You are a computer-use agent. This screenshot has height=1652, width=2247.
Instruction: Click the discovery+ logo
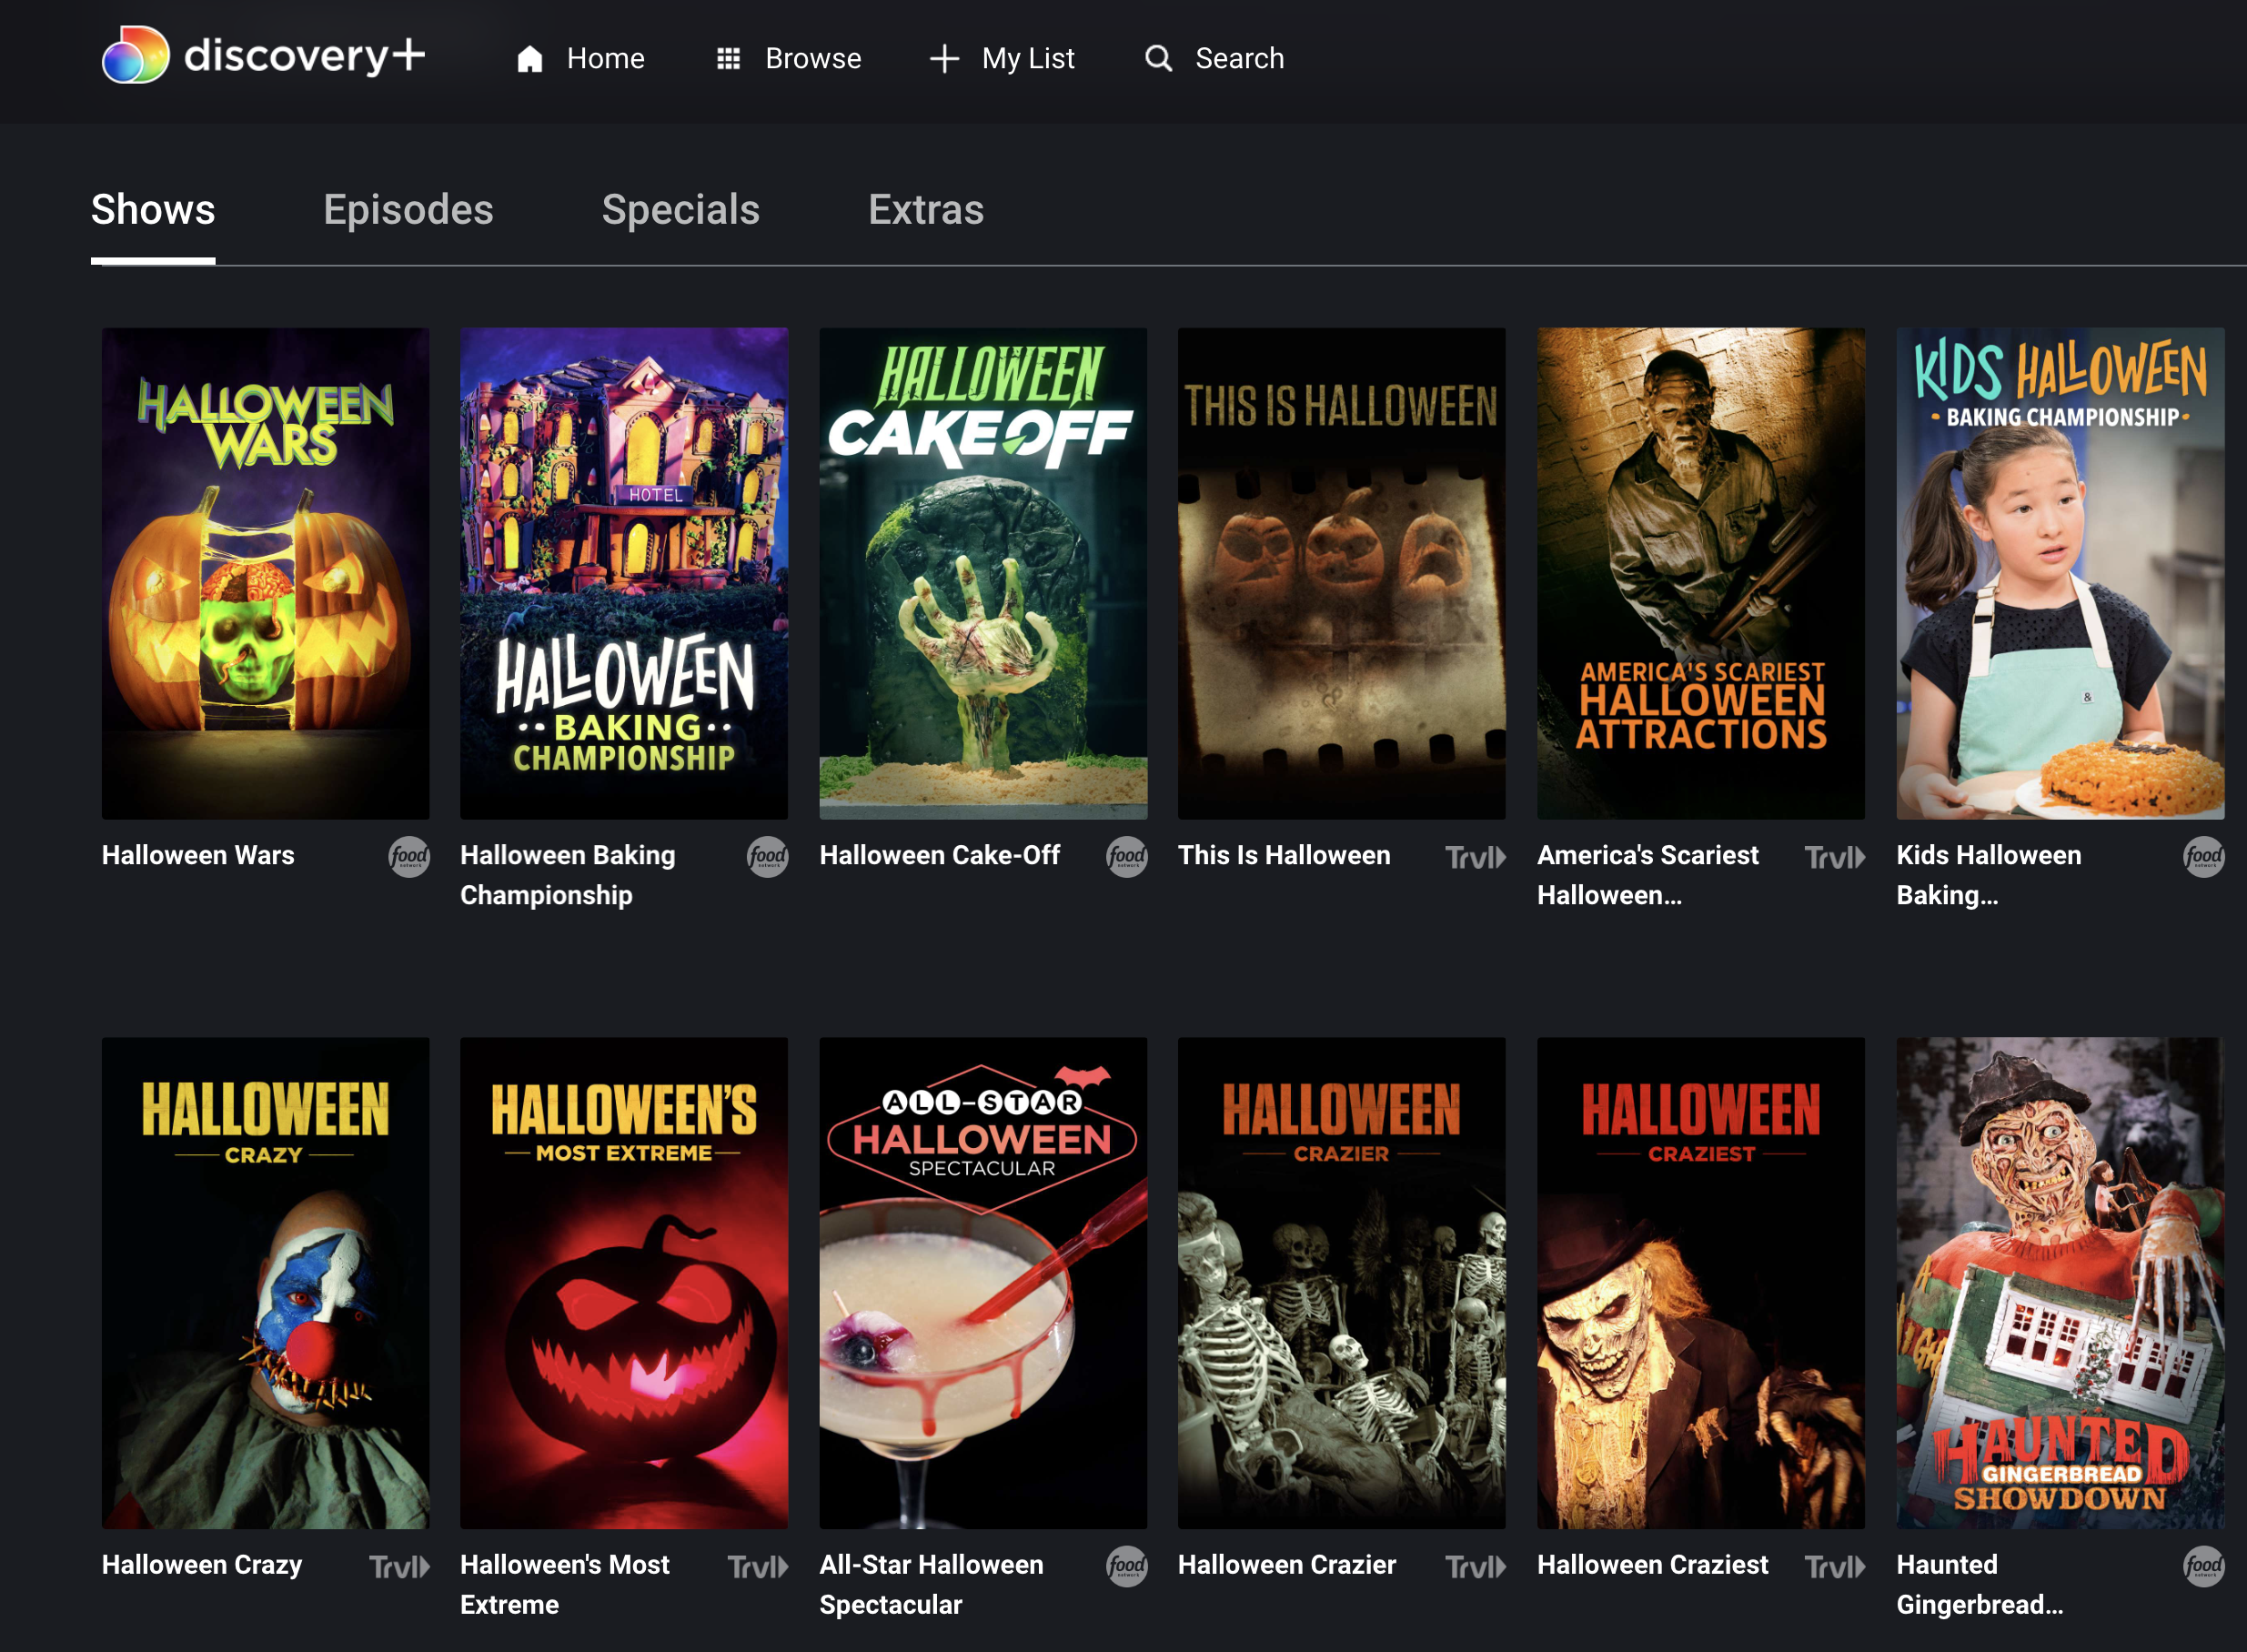coord(263,56)
